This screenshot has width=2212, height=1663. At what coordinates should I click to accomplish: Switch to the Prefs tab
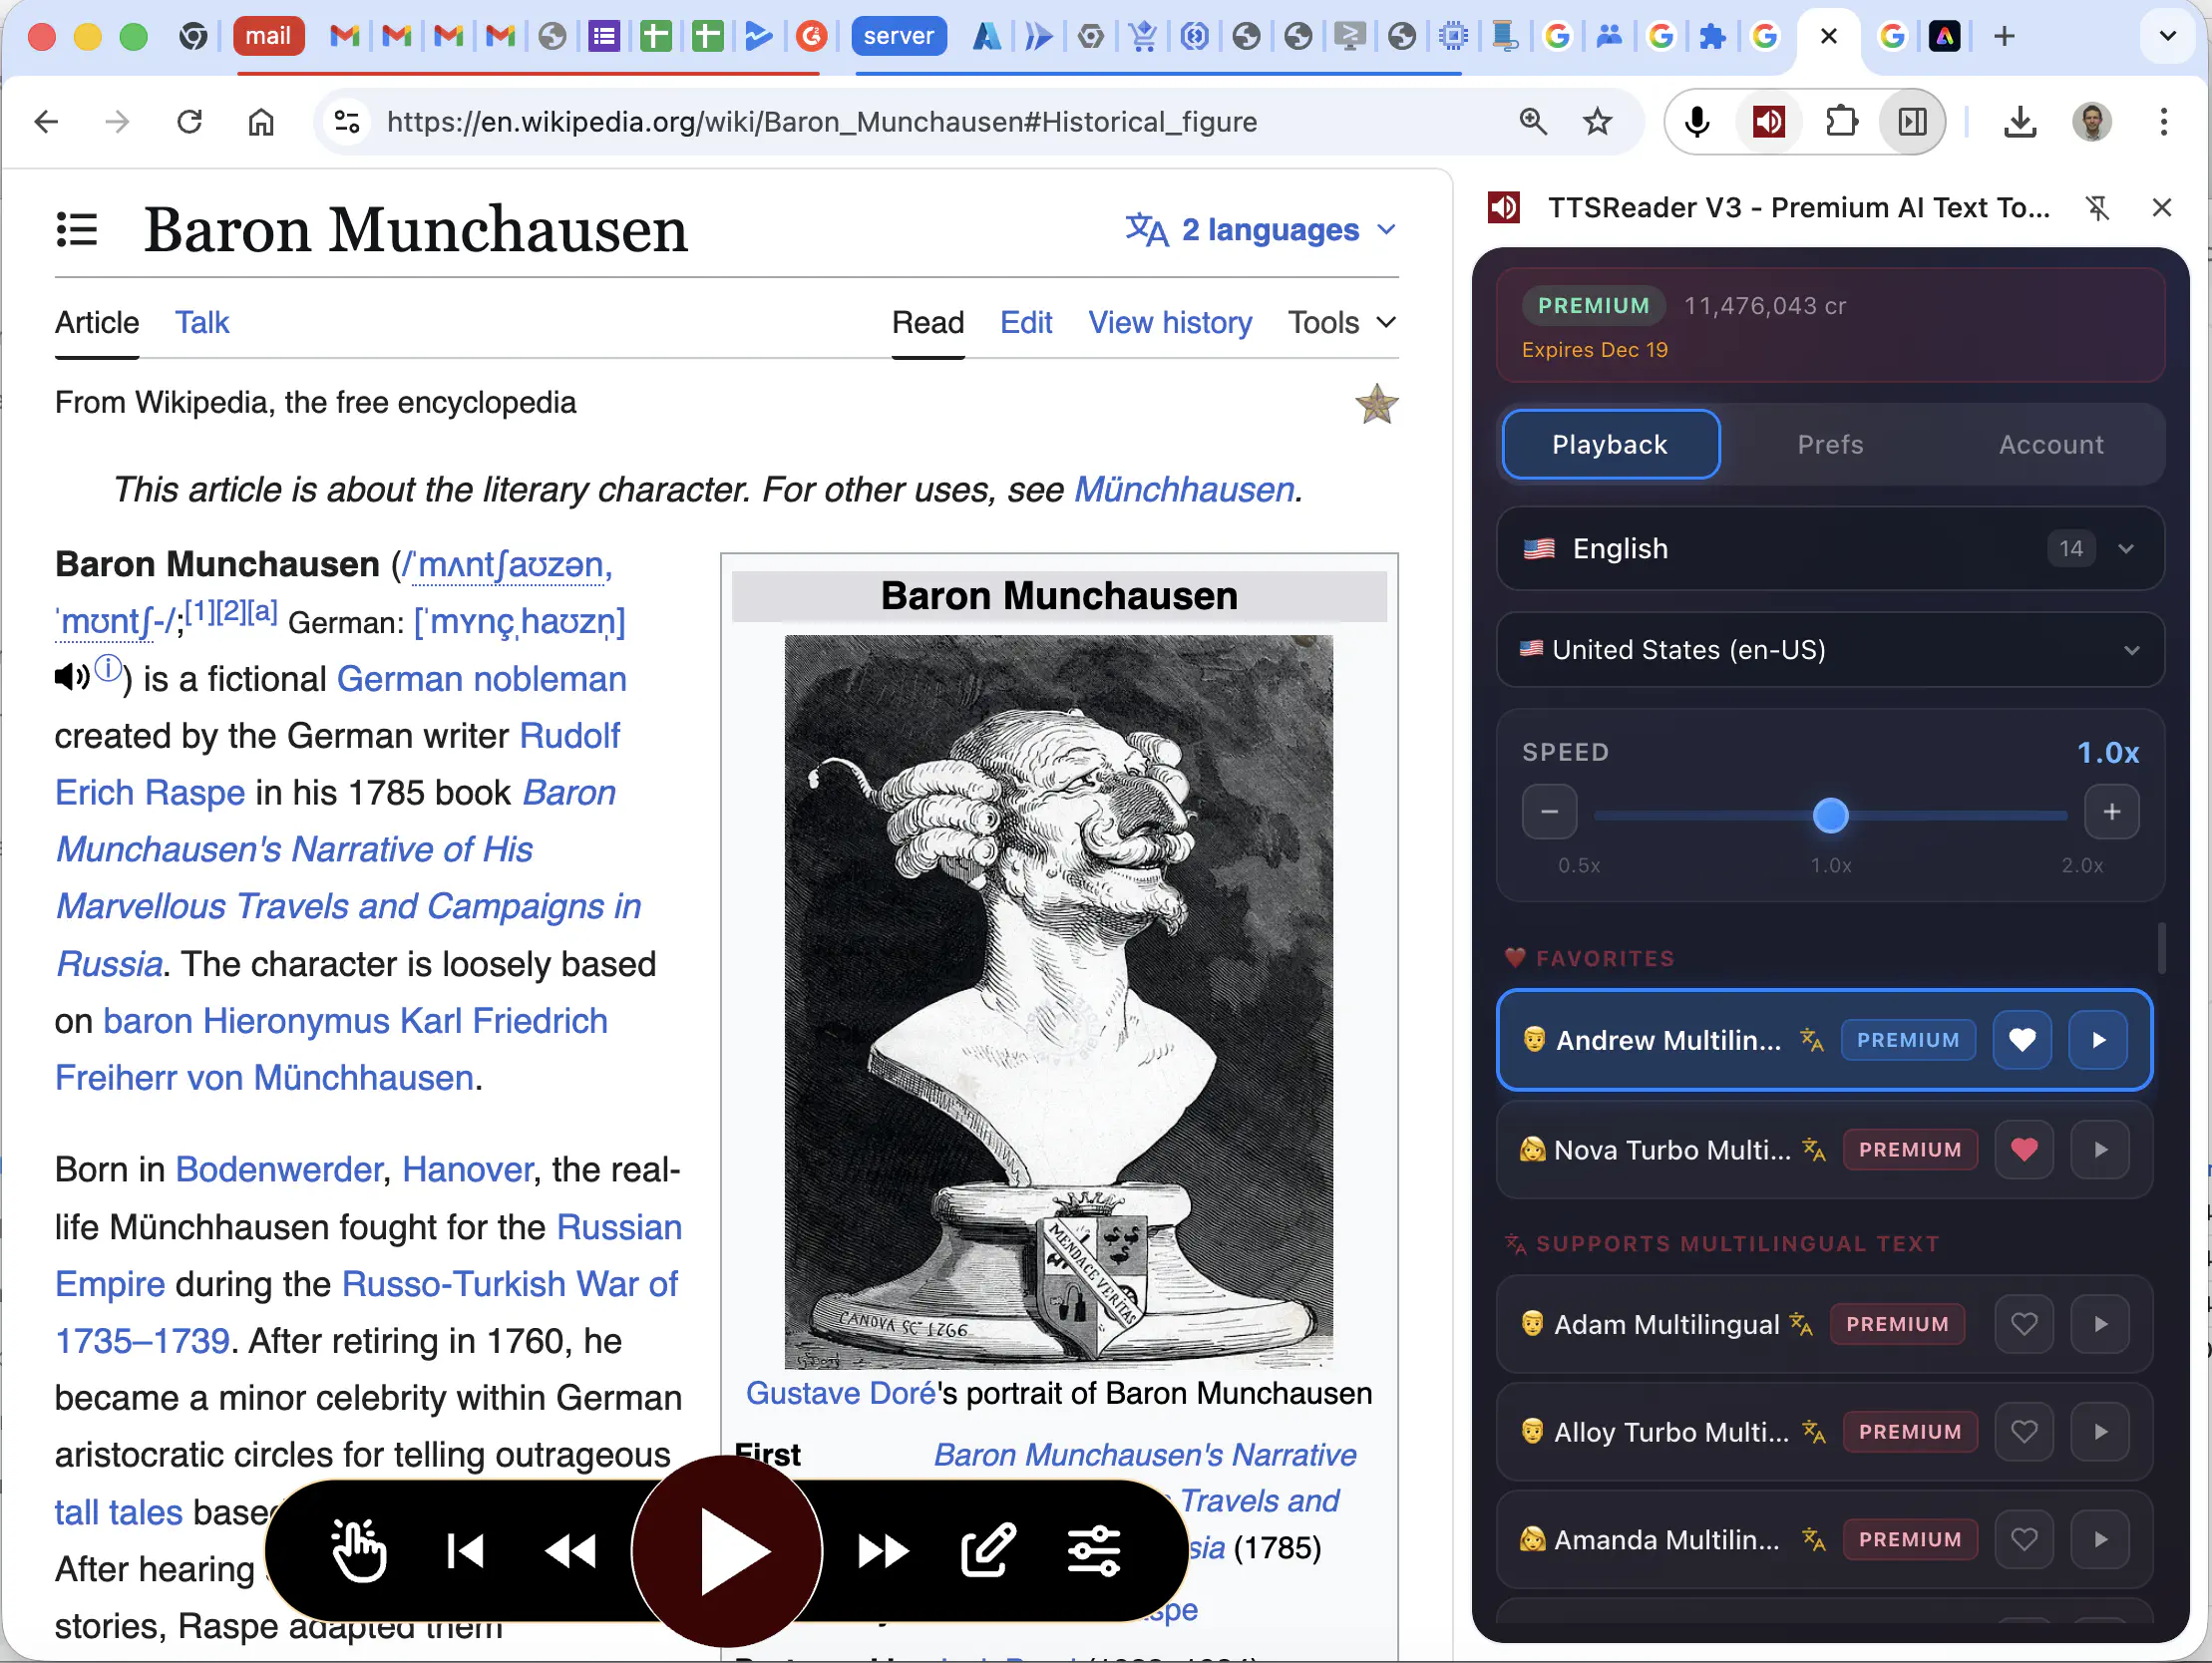coord(1830,444)
